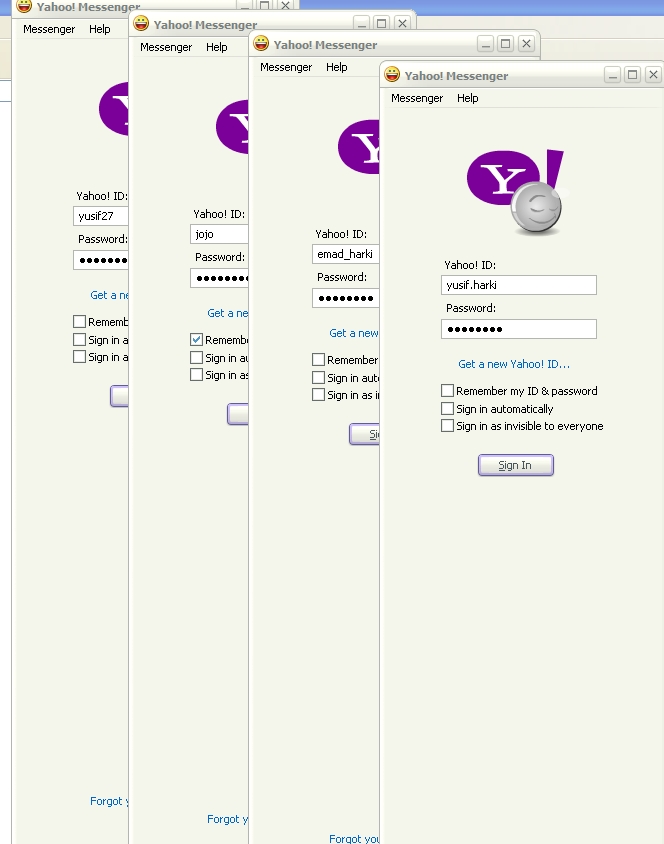Open Forgot password link in jojo window

click(x=228, y=819)
